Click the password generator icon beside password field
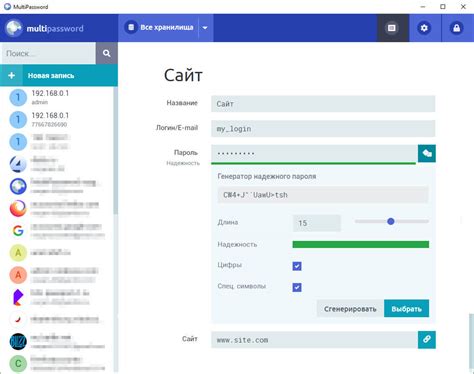The width and height of the screenshot is (474, 374). [427, 153]
